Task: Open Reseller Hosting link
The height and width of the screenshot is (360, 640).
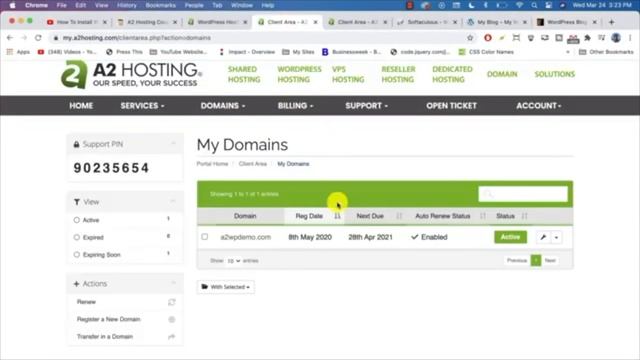Action: (x=398, y=74)
